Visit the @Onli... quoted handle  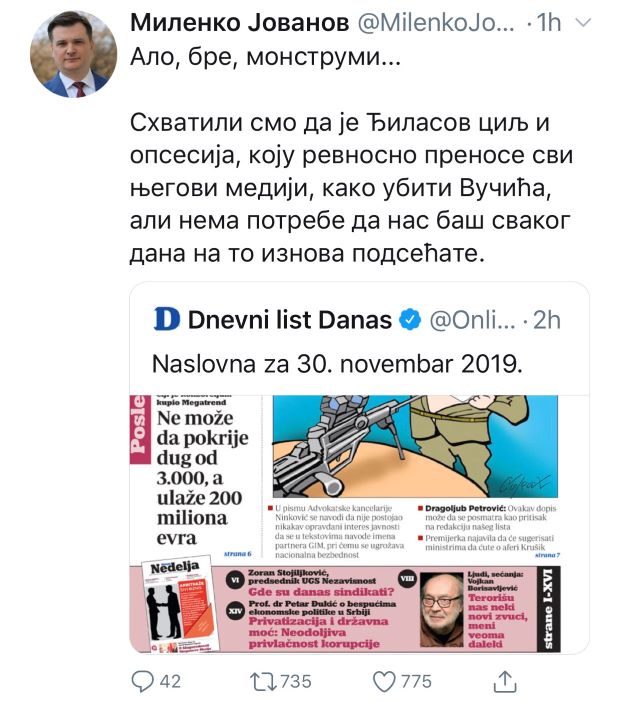click(472, 320)
